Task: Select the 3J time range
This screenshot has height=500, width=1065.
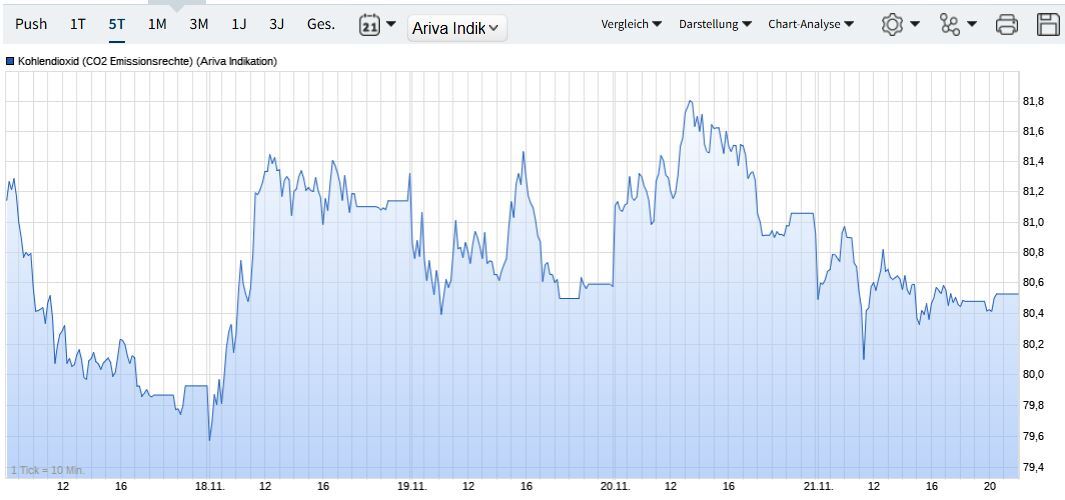Action: (x=276, y=24)
